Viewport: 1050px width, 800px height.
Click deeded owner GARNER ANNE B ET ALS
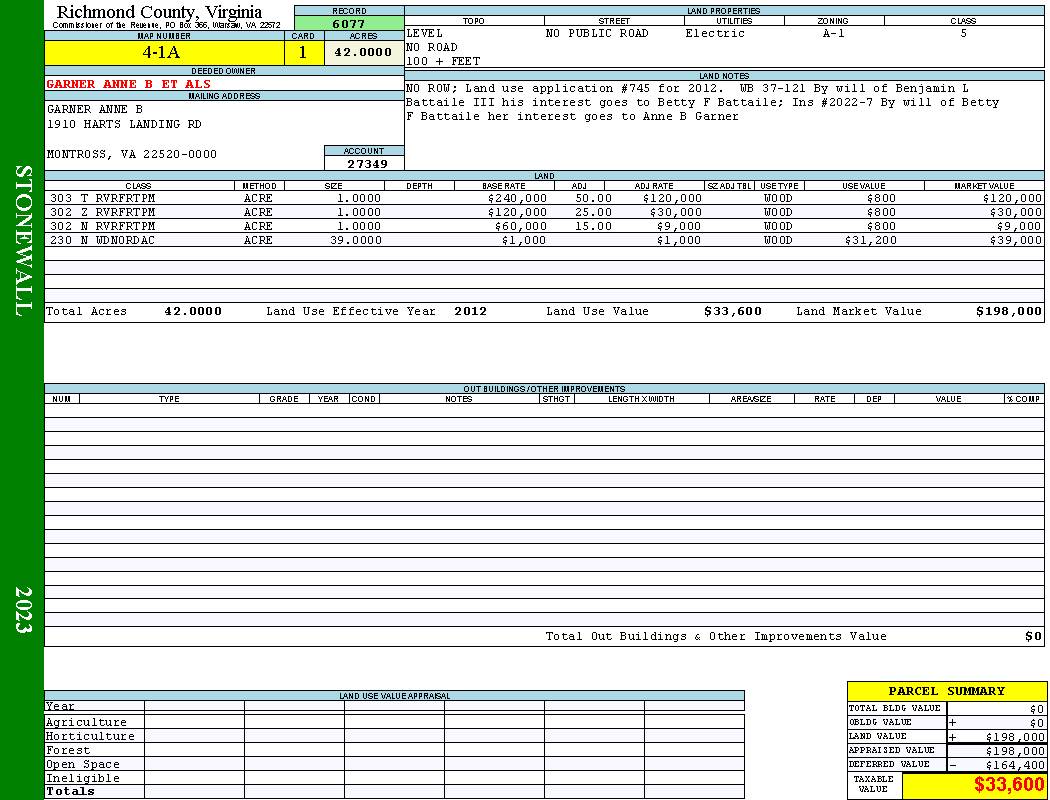pos(129,84)
